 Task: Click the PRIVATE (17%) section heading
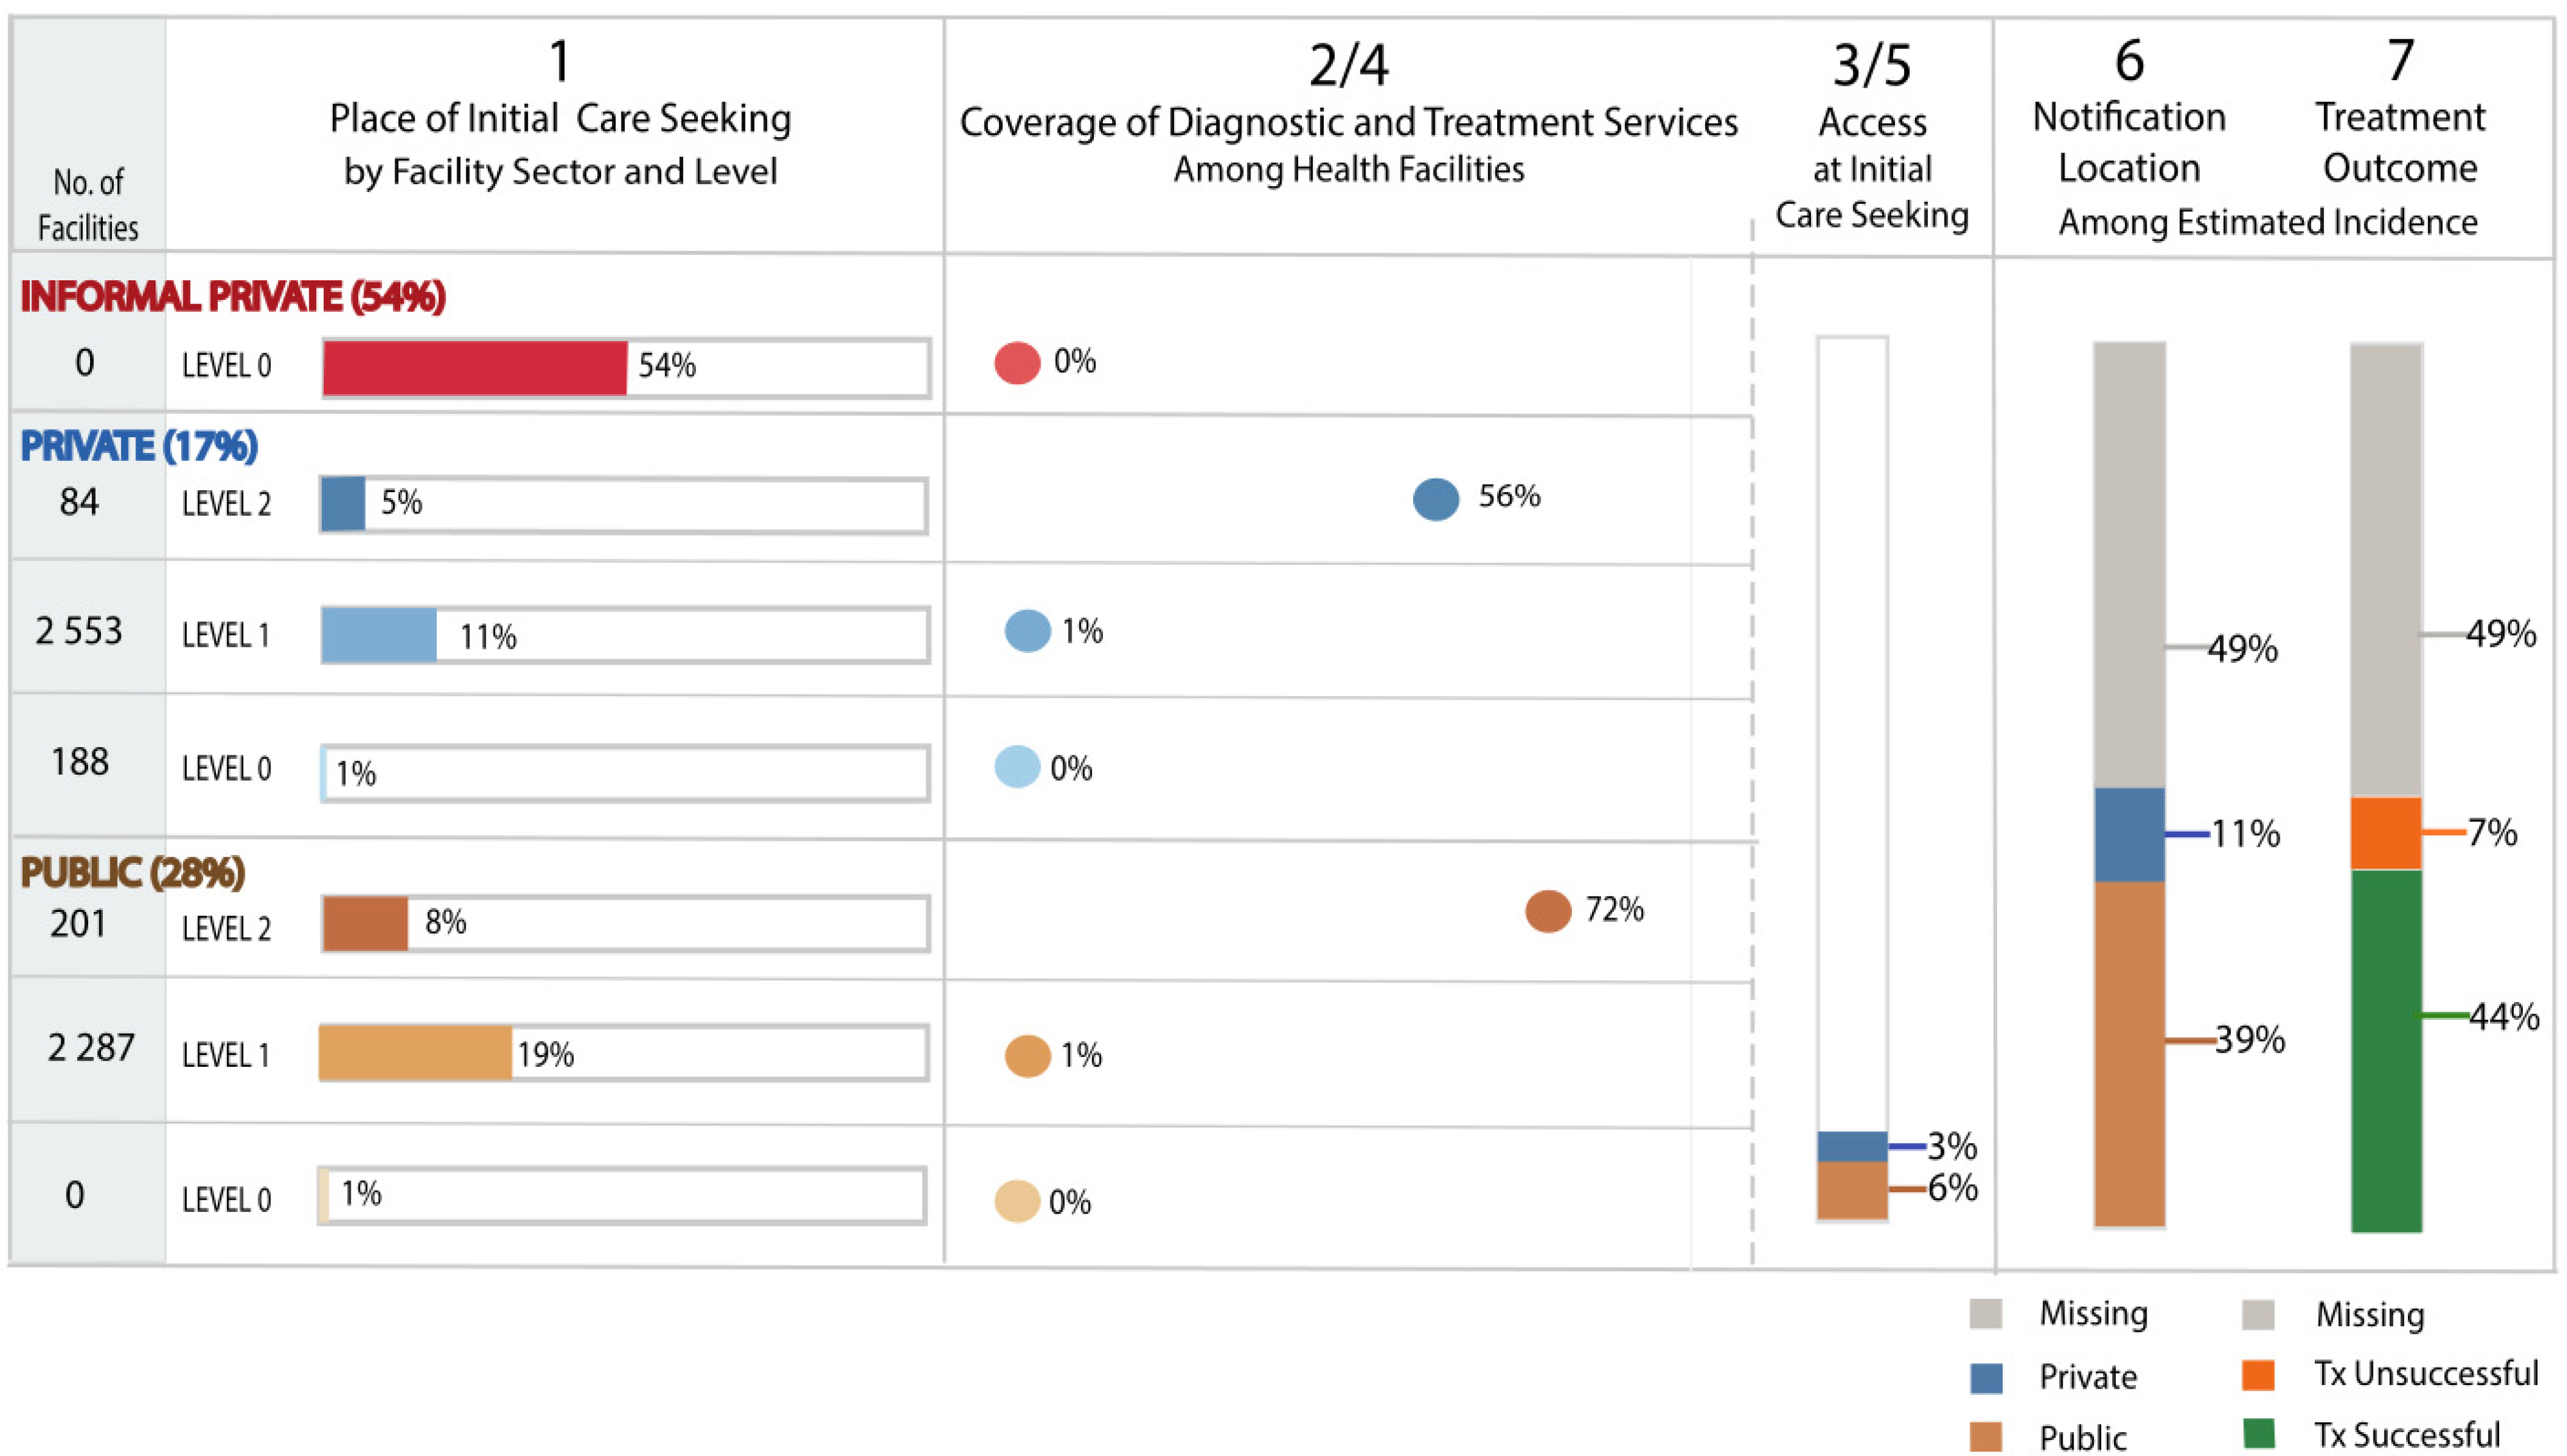pos(139,446)
